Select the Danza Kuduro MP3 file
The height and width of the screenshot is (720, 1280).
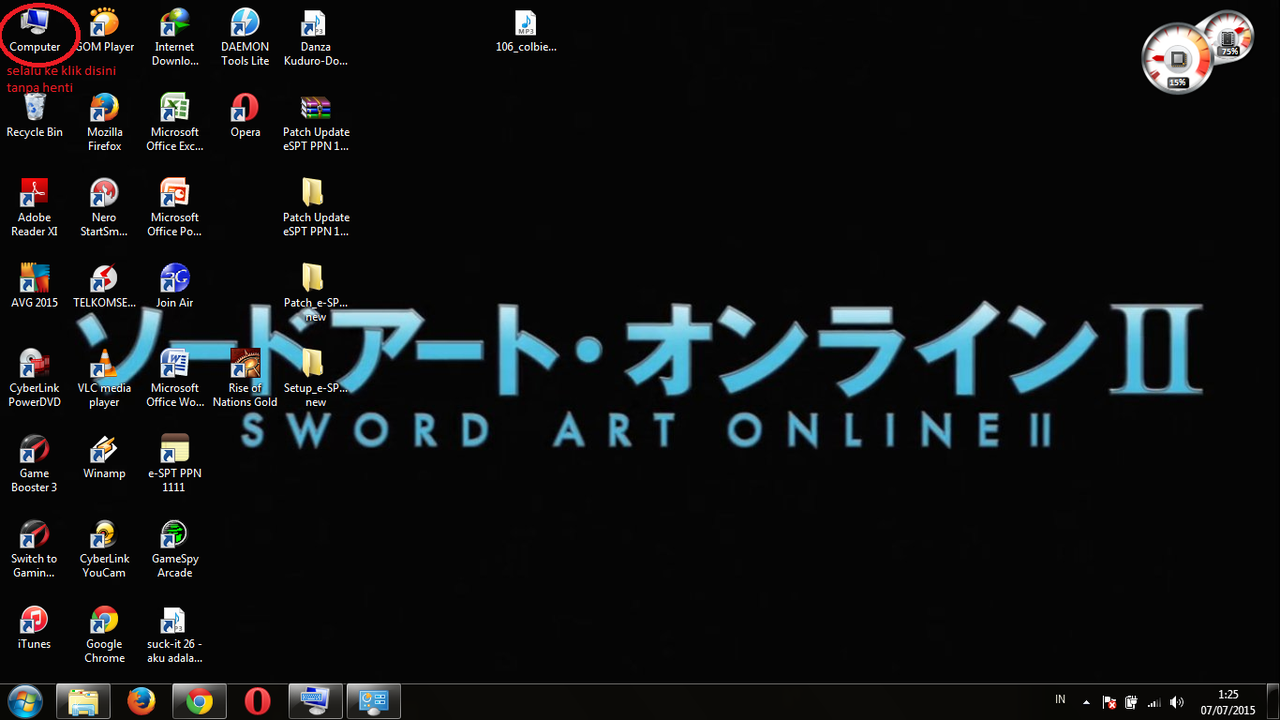point(315,37)
